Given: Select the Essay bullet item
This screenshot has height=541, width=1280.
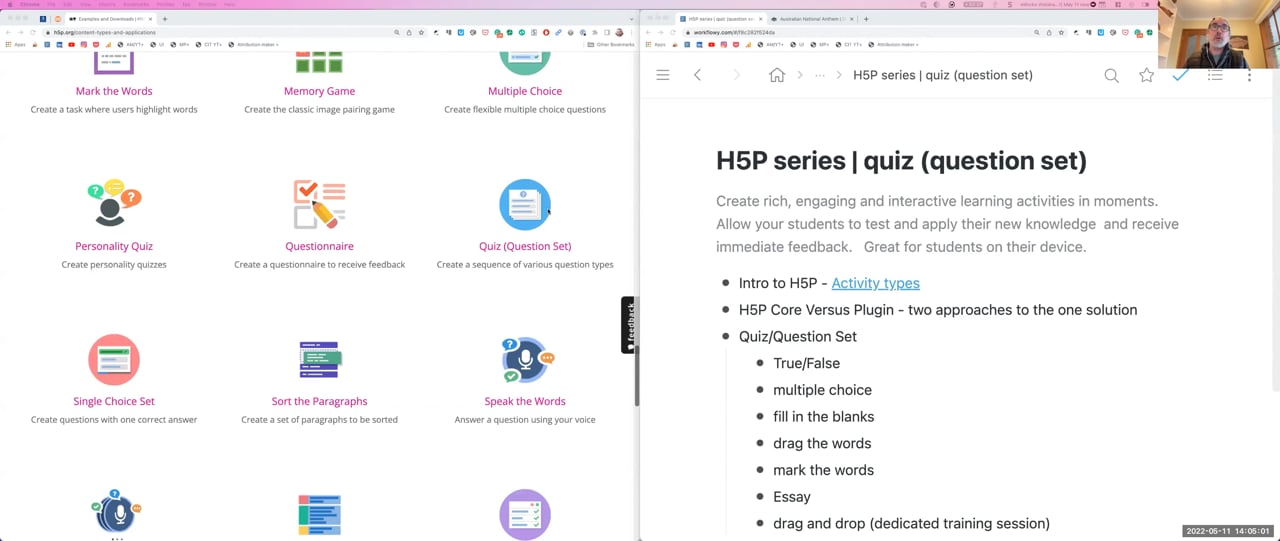Looking at the screenshot, I should pos(792,497).
